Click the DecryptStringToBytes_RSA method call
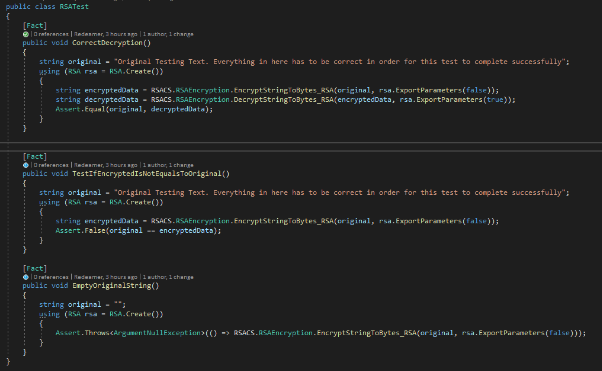Image resolution: width=602 pixels, height=371 pixels. 284,99
